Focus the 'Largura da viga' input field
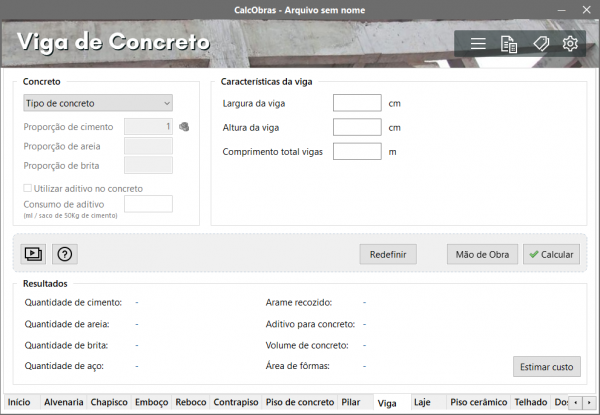The image size is (600, 415). 357,103
